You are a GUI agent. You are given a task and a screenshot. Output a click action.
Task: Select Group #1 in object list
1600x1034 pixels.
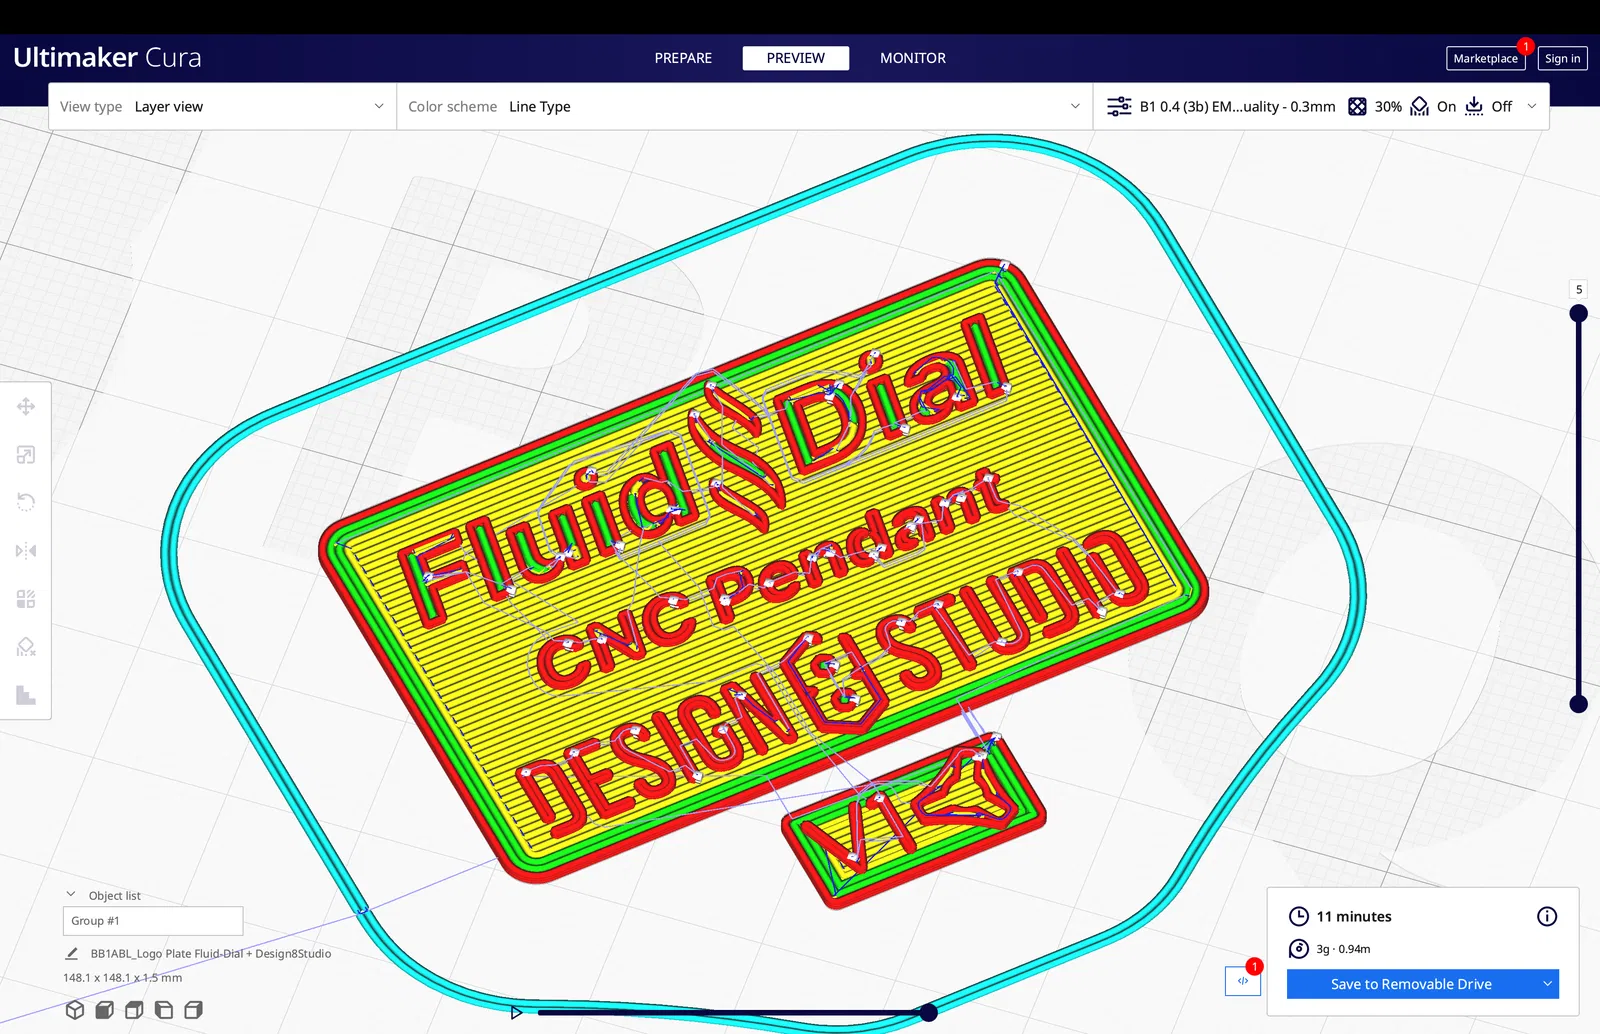153,921
